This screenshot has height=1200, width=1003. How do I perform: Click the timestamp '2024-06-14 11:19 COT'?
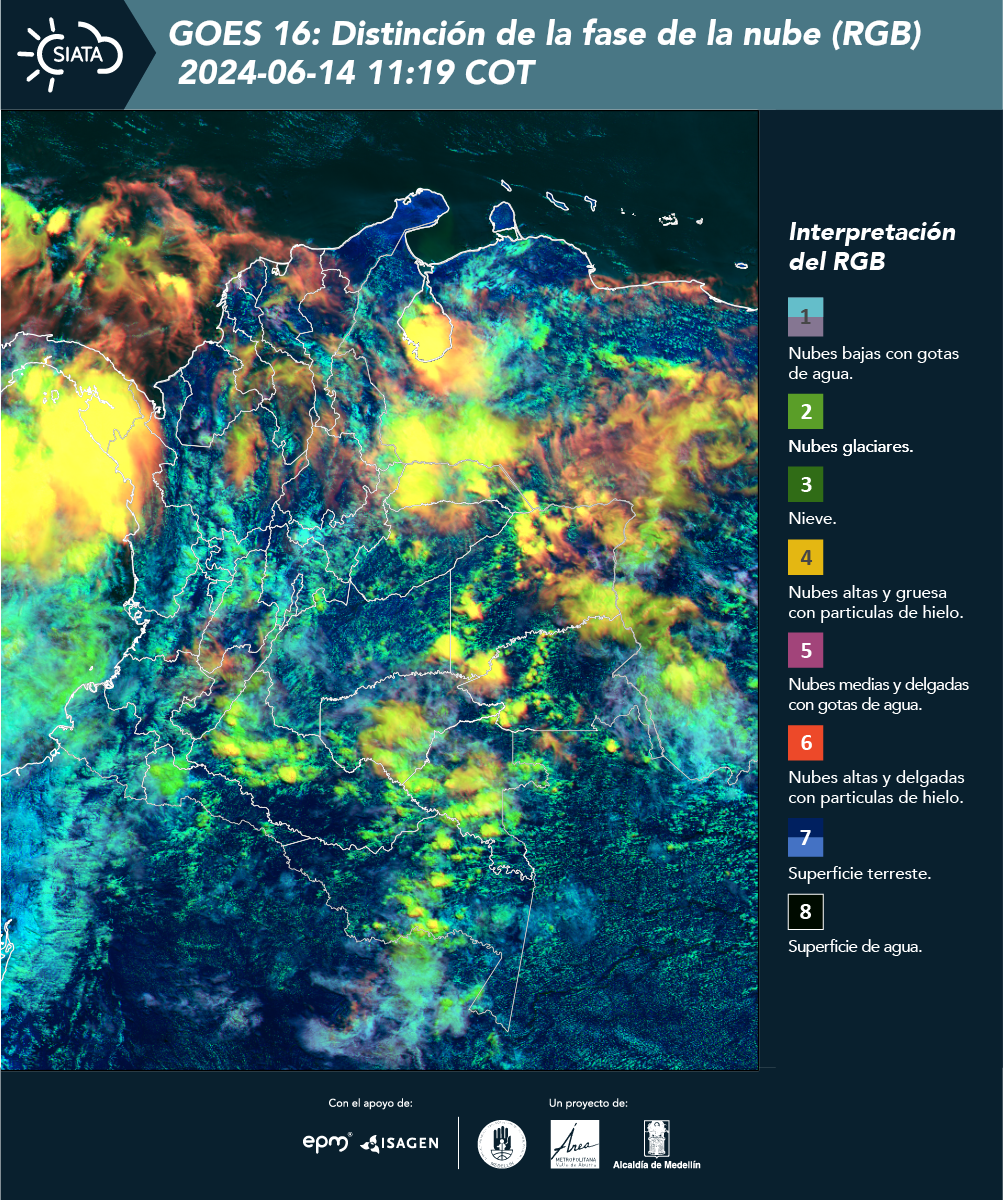click(356, 73)
